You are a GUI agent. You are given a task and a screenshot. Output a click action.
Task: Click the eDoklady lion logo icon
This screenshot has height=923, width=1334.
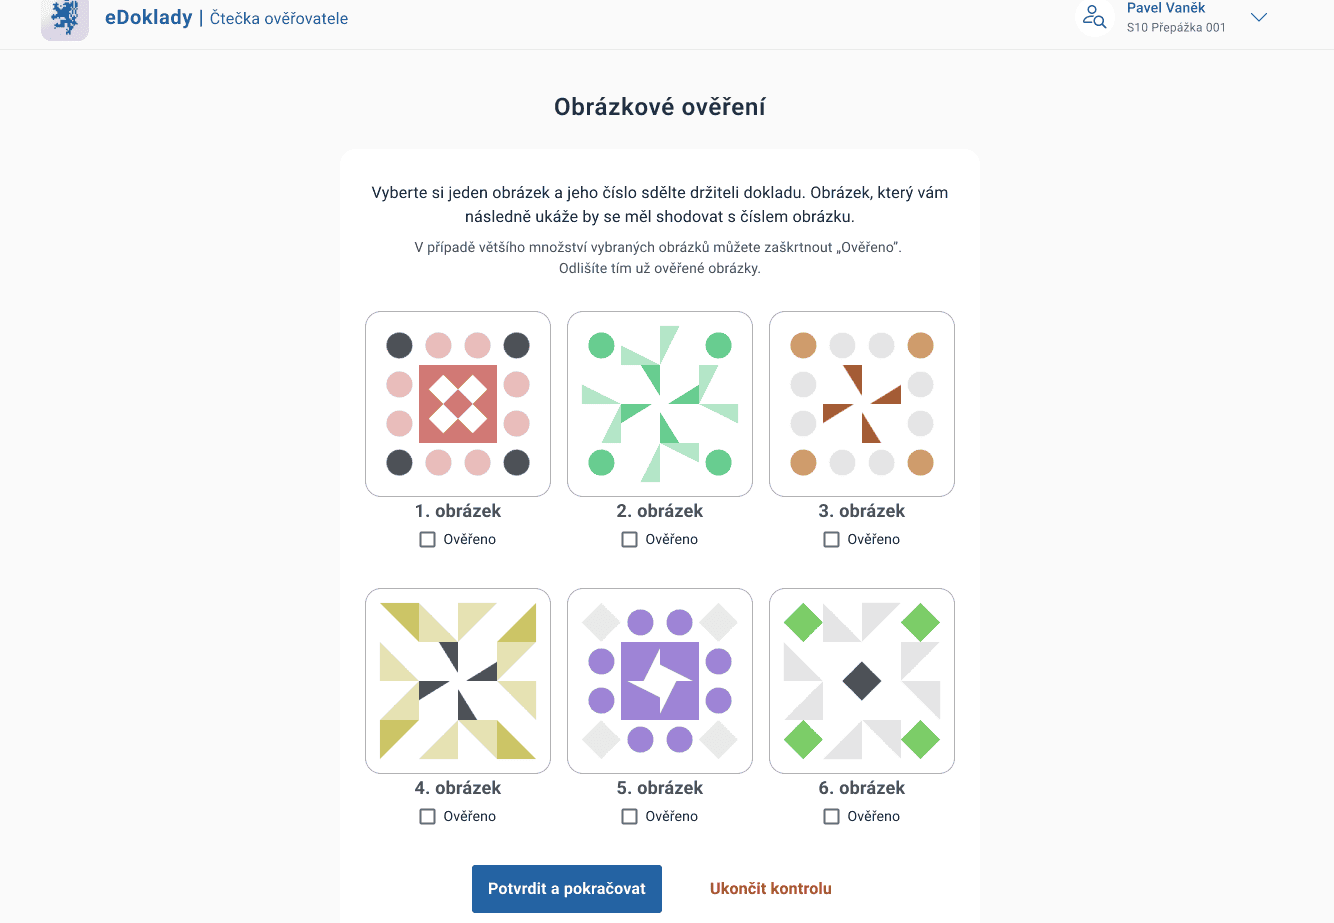click(65, 19)
